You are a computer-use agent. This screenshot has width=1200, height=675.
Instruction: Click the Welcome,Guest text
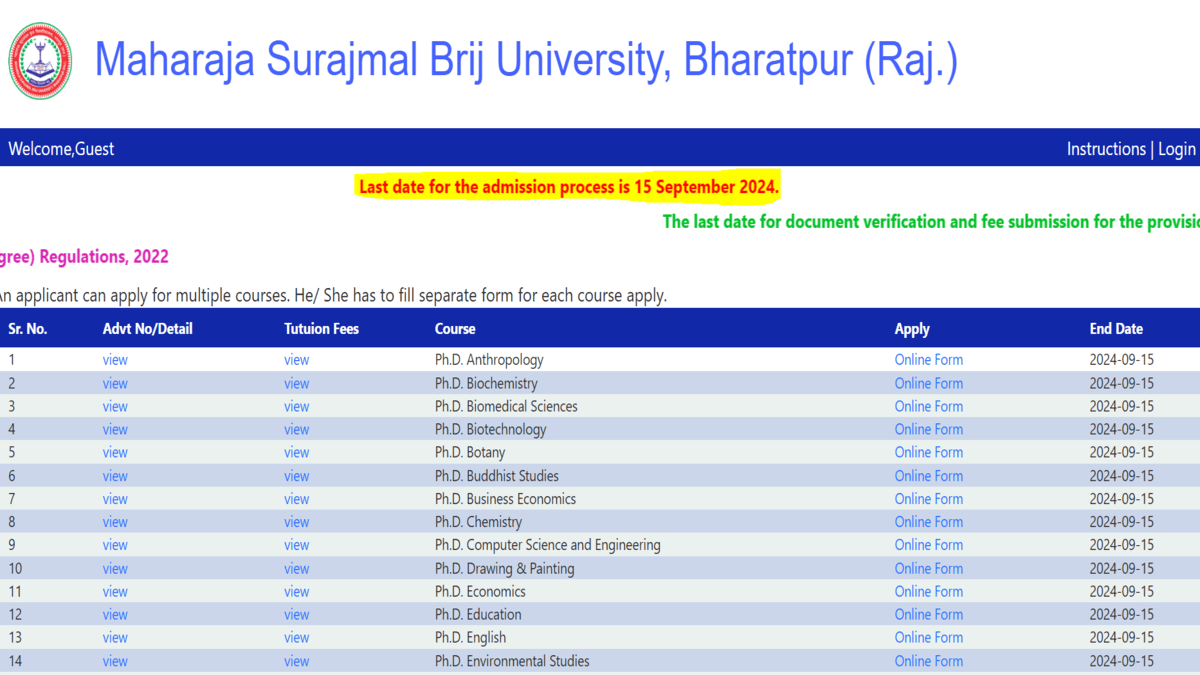tap(61, 149)
